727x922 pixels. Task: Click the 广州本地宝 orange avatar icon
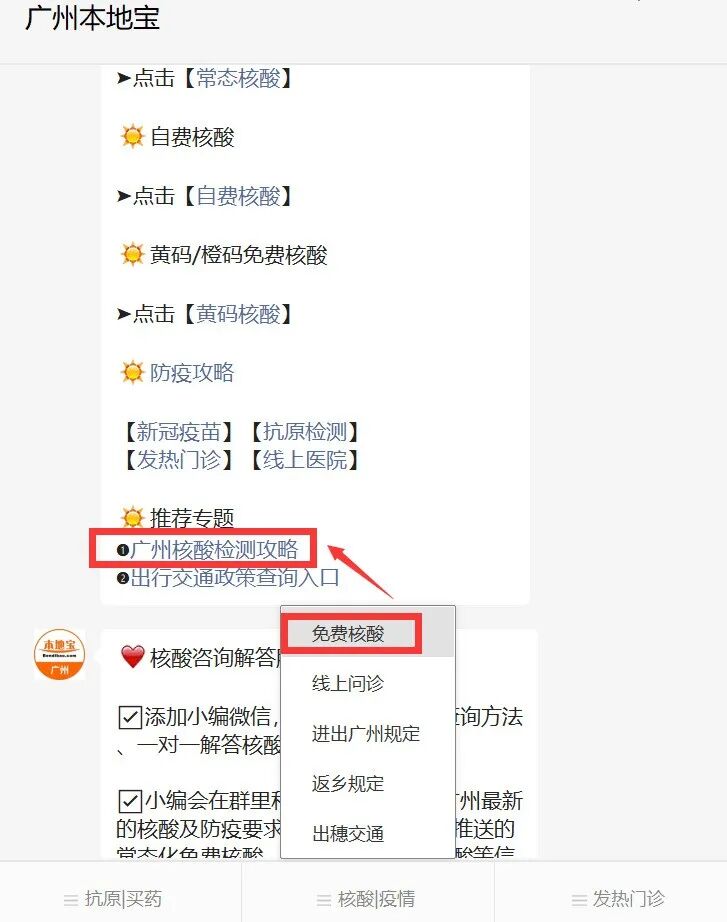59,654
